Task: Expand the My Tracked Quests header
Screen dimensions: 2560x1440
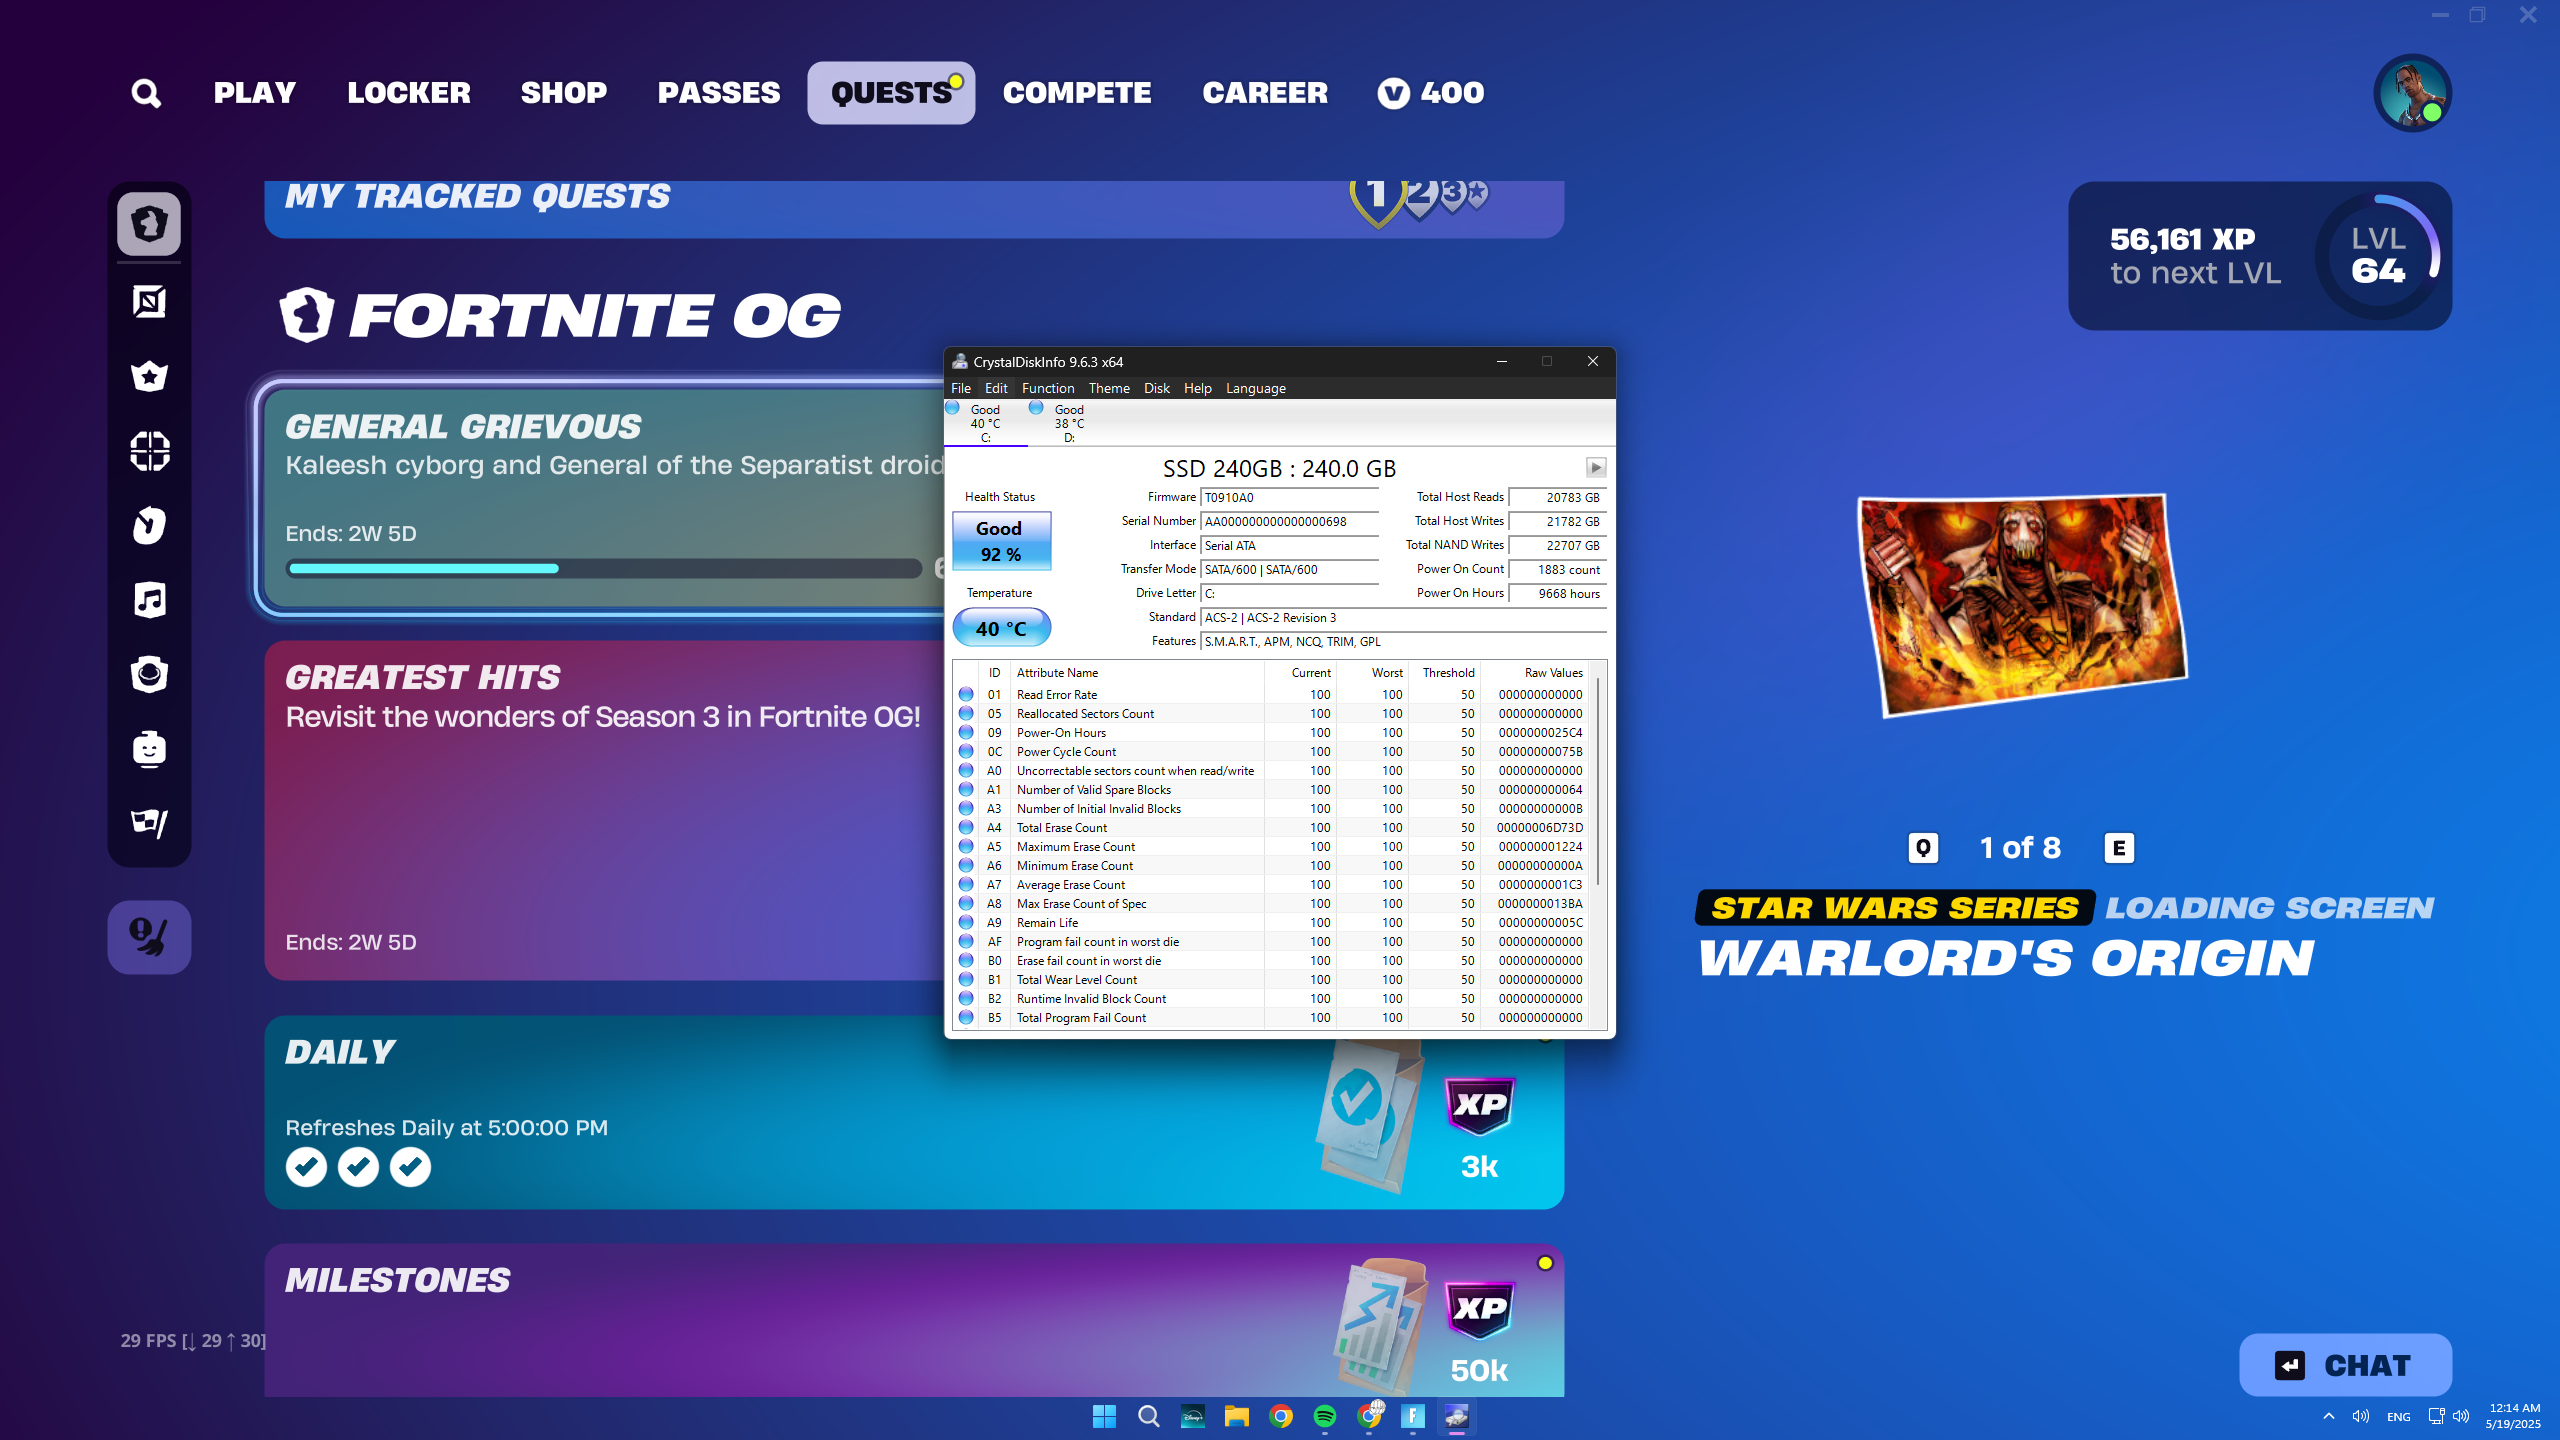Action: point(914,209)
